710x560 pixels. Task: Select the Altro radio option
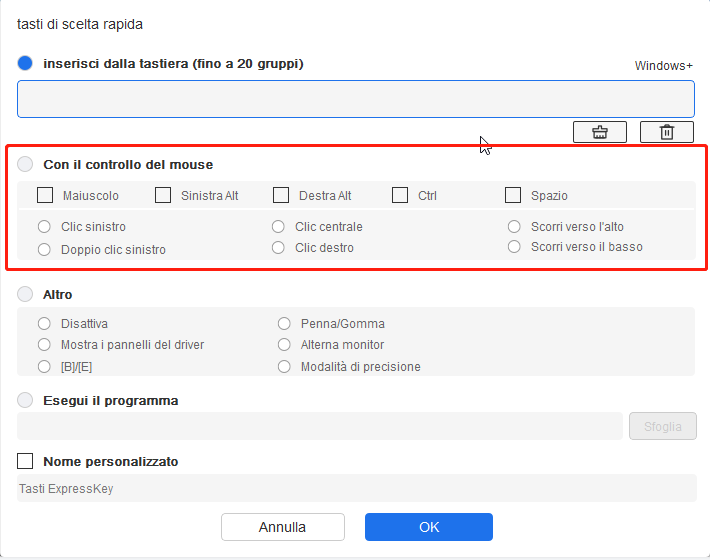pyautogui.click(x=25, y=294)
